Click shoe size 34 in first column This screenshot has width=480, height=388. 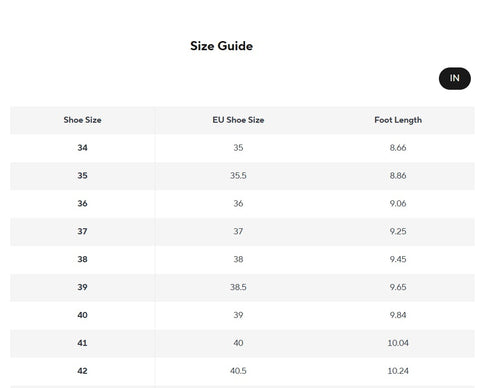coord(82,148)
